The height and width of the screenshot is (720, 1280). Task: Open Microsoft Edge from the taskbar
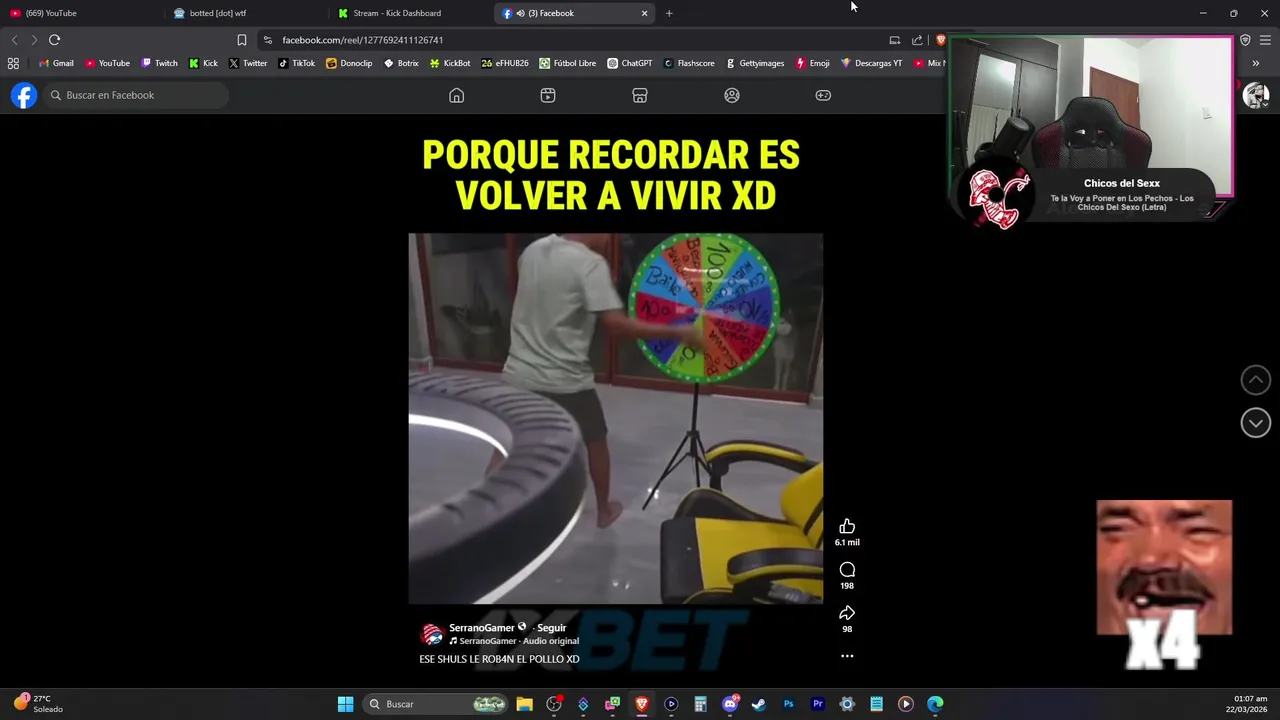[935, 704]
